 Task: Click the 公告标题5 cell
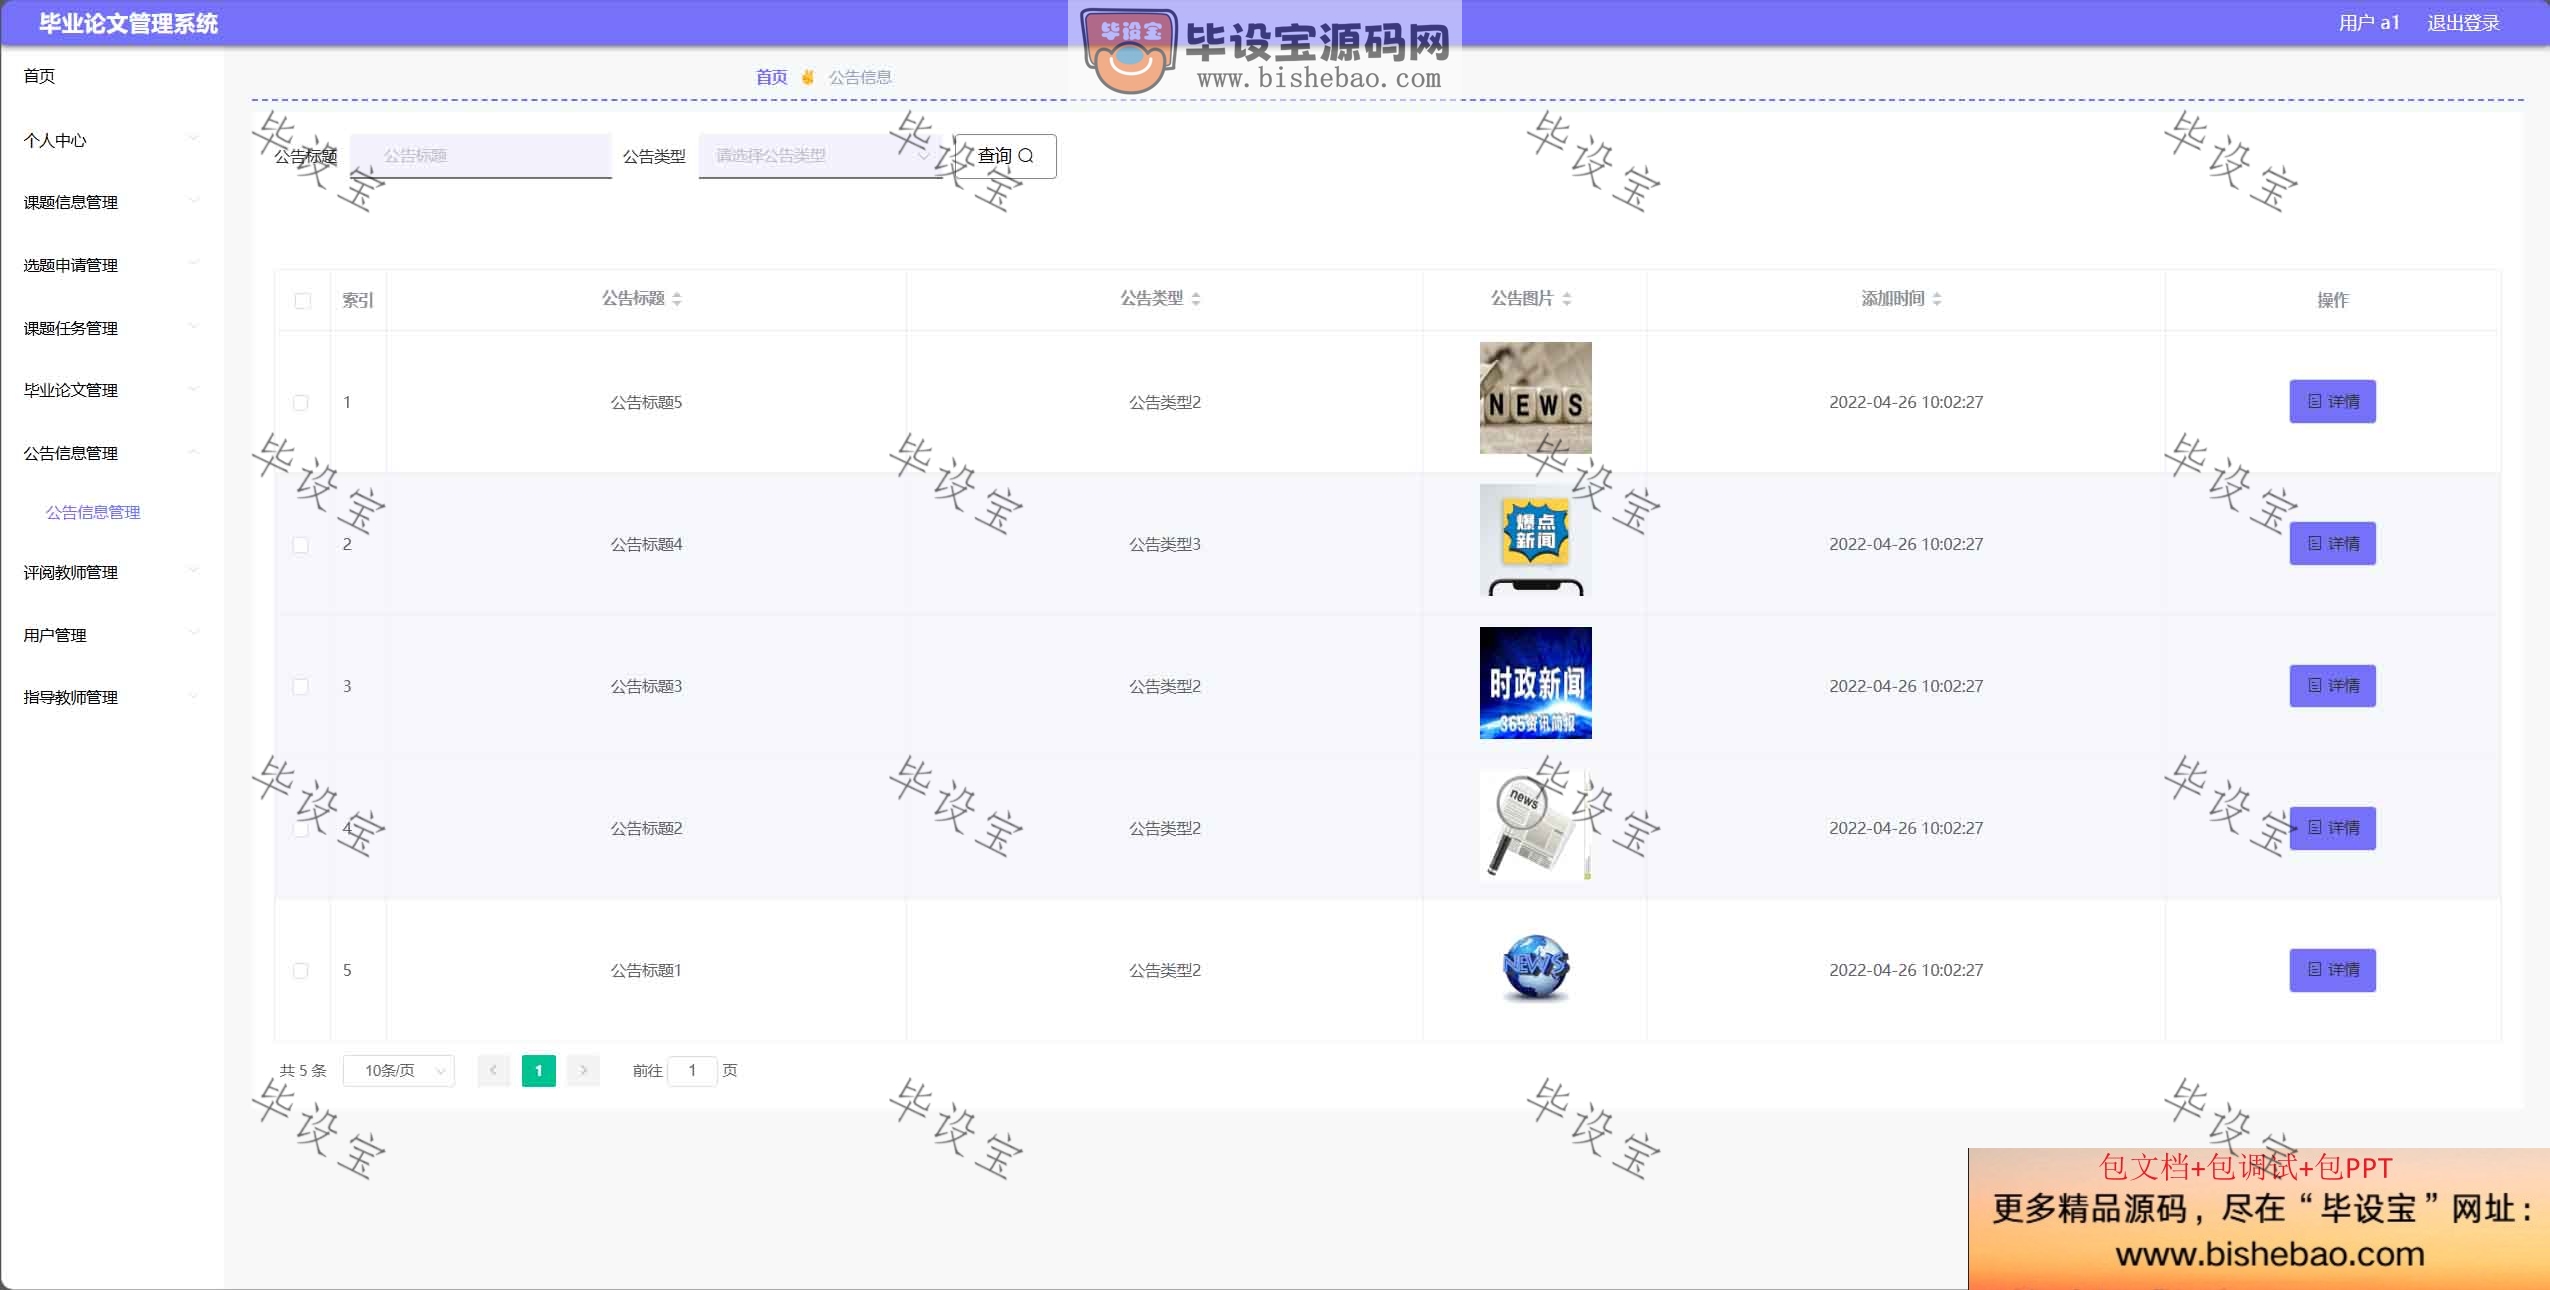tap(646, 403)
